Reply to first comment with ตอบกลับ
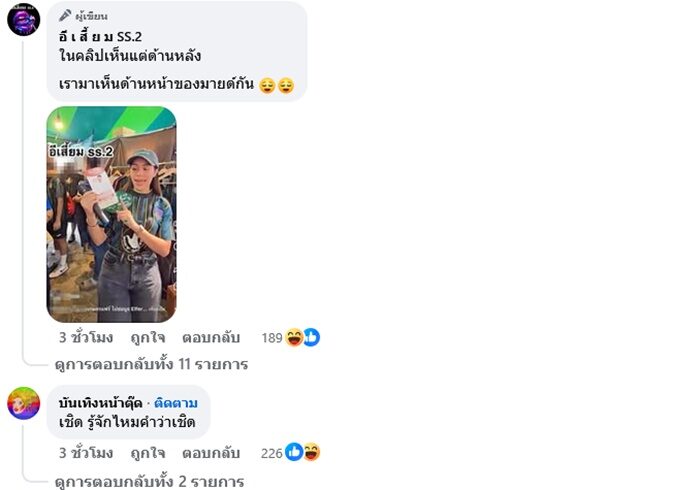700x490 pixels. 211,338
